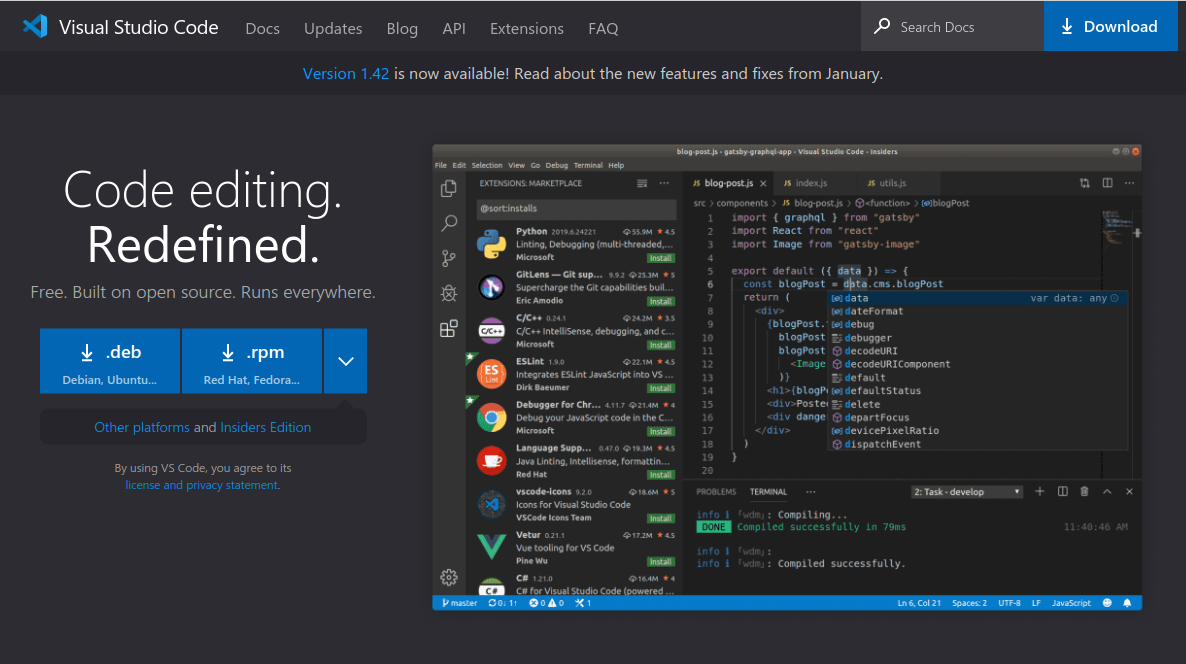Click the Language Support Java extension icon
This screenshot has width=1186, height=664.
click(492, 461)
